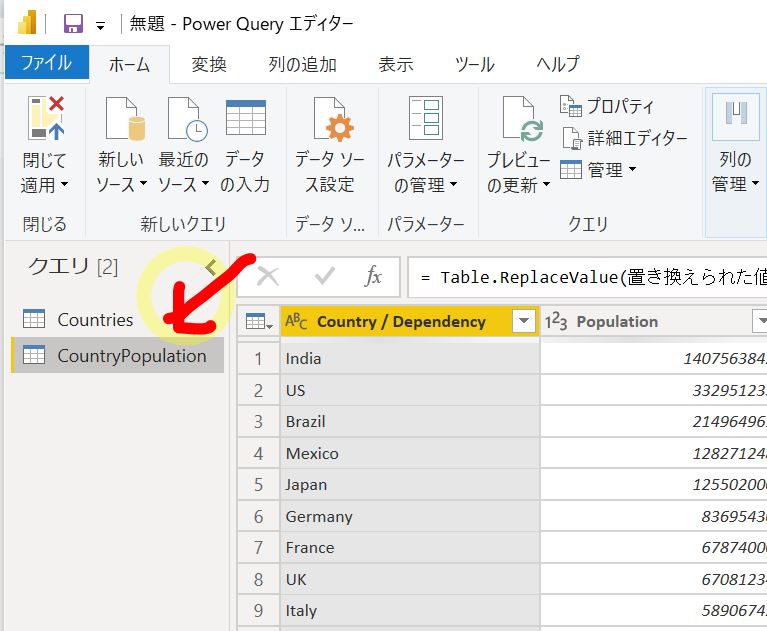
Task: Select the France cell
Action: click(410, 548)
